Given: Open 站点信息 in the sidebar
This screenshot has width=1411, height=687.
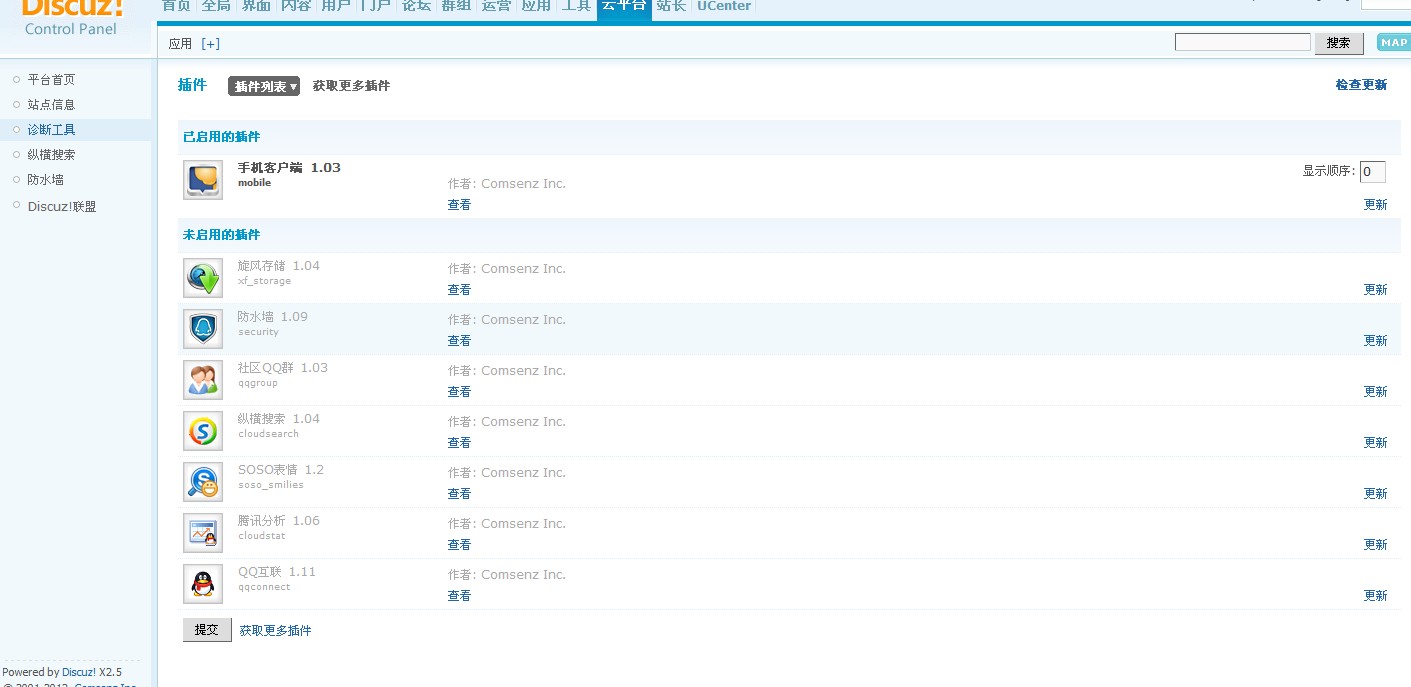Looking at the screenshot, I should click(x=51, y=105).
